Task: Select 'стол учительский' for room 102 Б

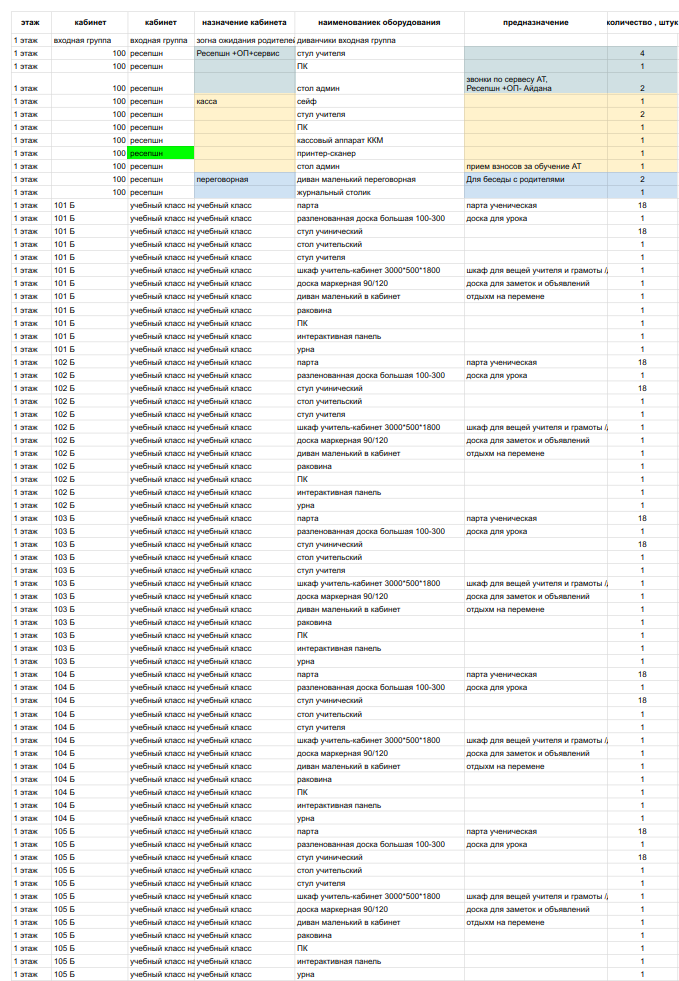Action: point(379,402)
